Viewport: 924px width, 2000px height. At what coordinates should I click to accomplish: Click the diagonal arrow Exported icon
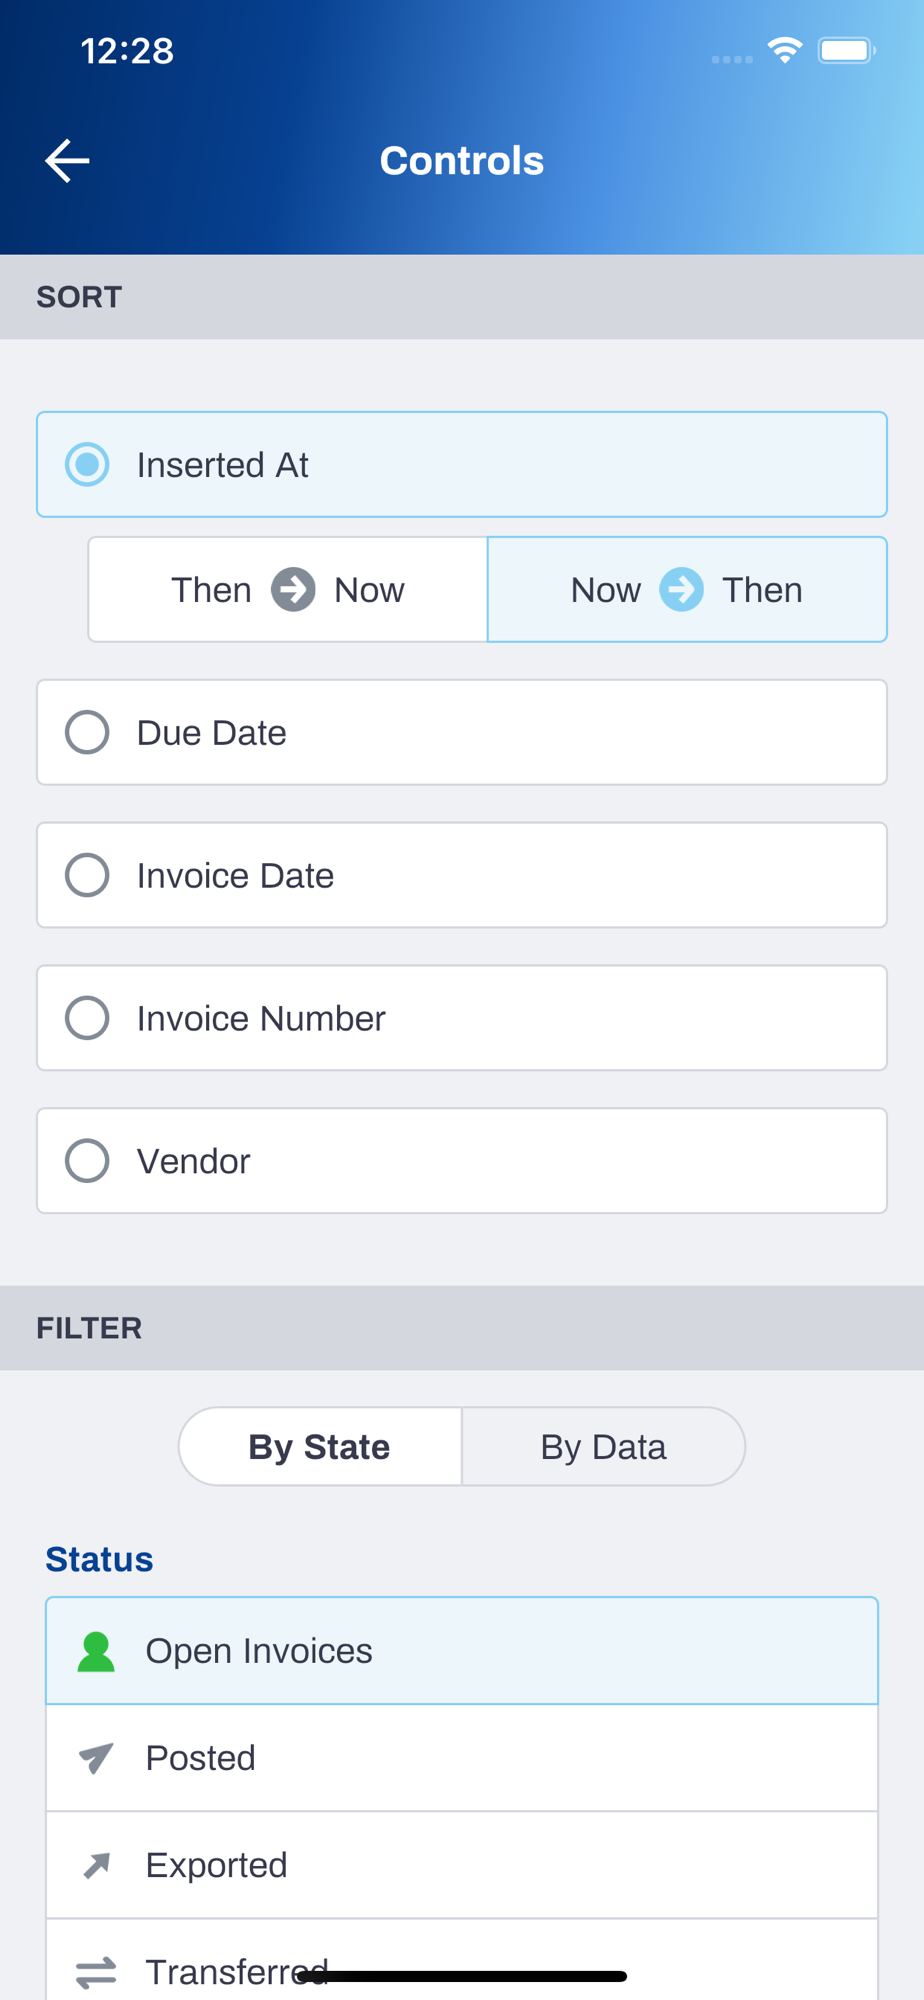(x=96, y=1865)
